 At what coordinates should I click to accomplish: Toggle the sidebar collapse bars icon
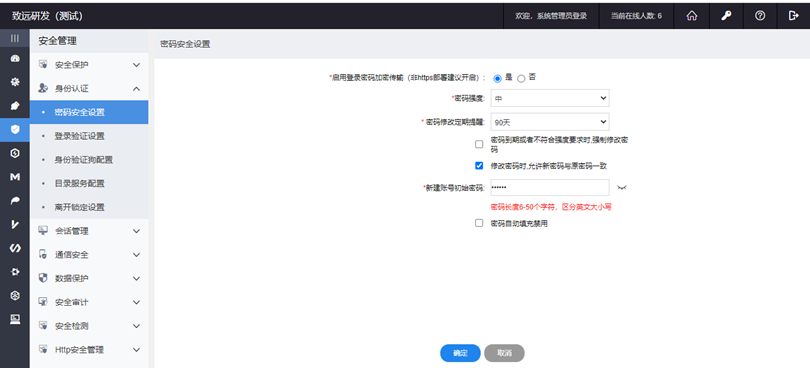click(15, 38)
